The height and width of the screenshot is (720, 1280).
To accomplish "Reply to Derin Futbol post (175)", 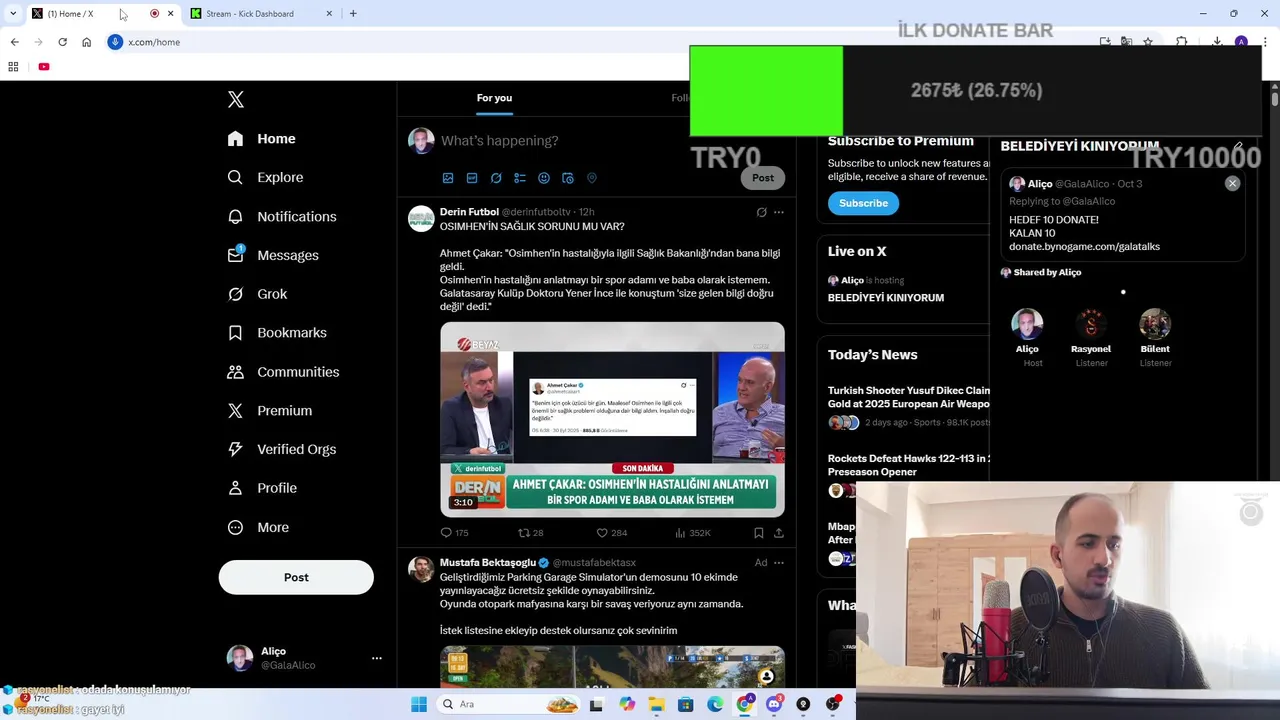I will point(455,533).
